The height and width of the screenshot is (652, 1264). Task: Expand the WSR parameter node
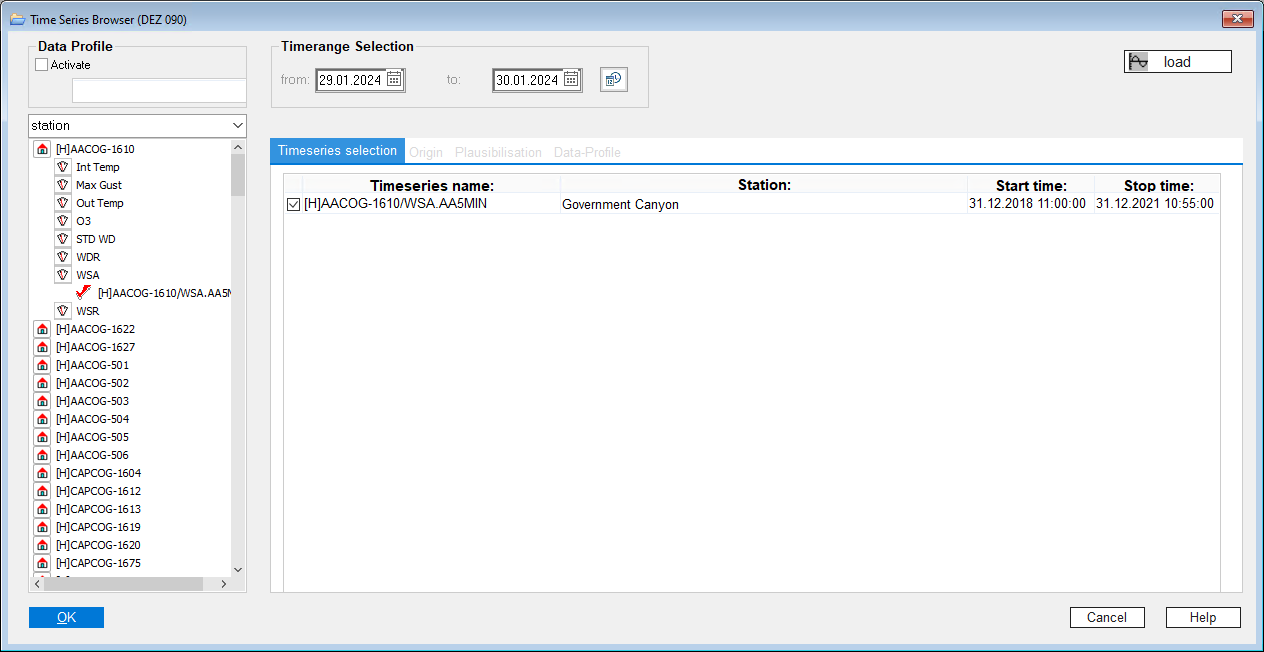(x=62, y=311)
